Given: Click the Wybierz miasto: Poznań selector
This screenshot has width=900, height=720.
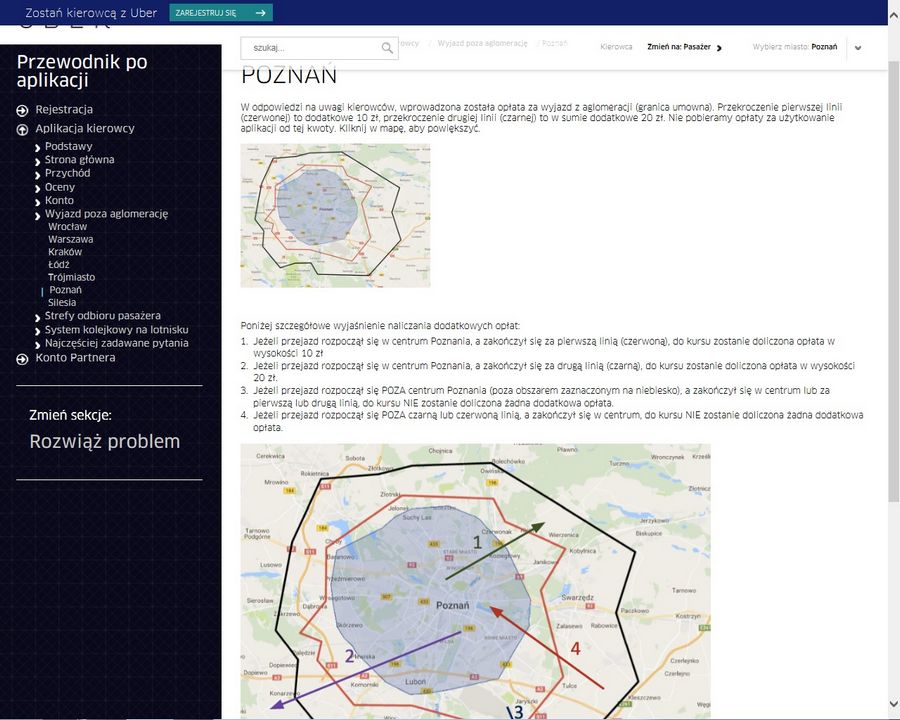Looking at the screenshot, I should (795, 47).
